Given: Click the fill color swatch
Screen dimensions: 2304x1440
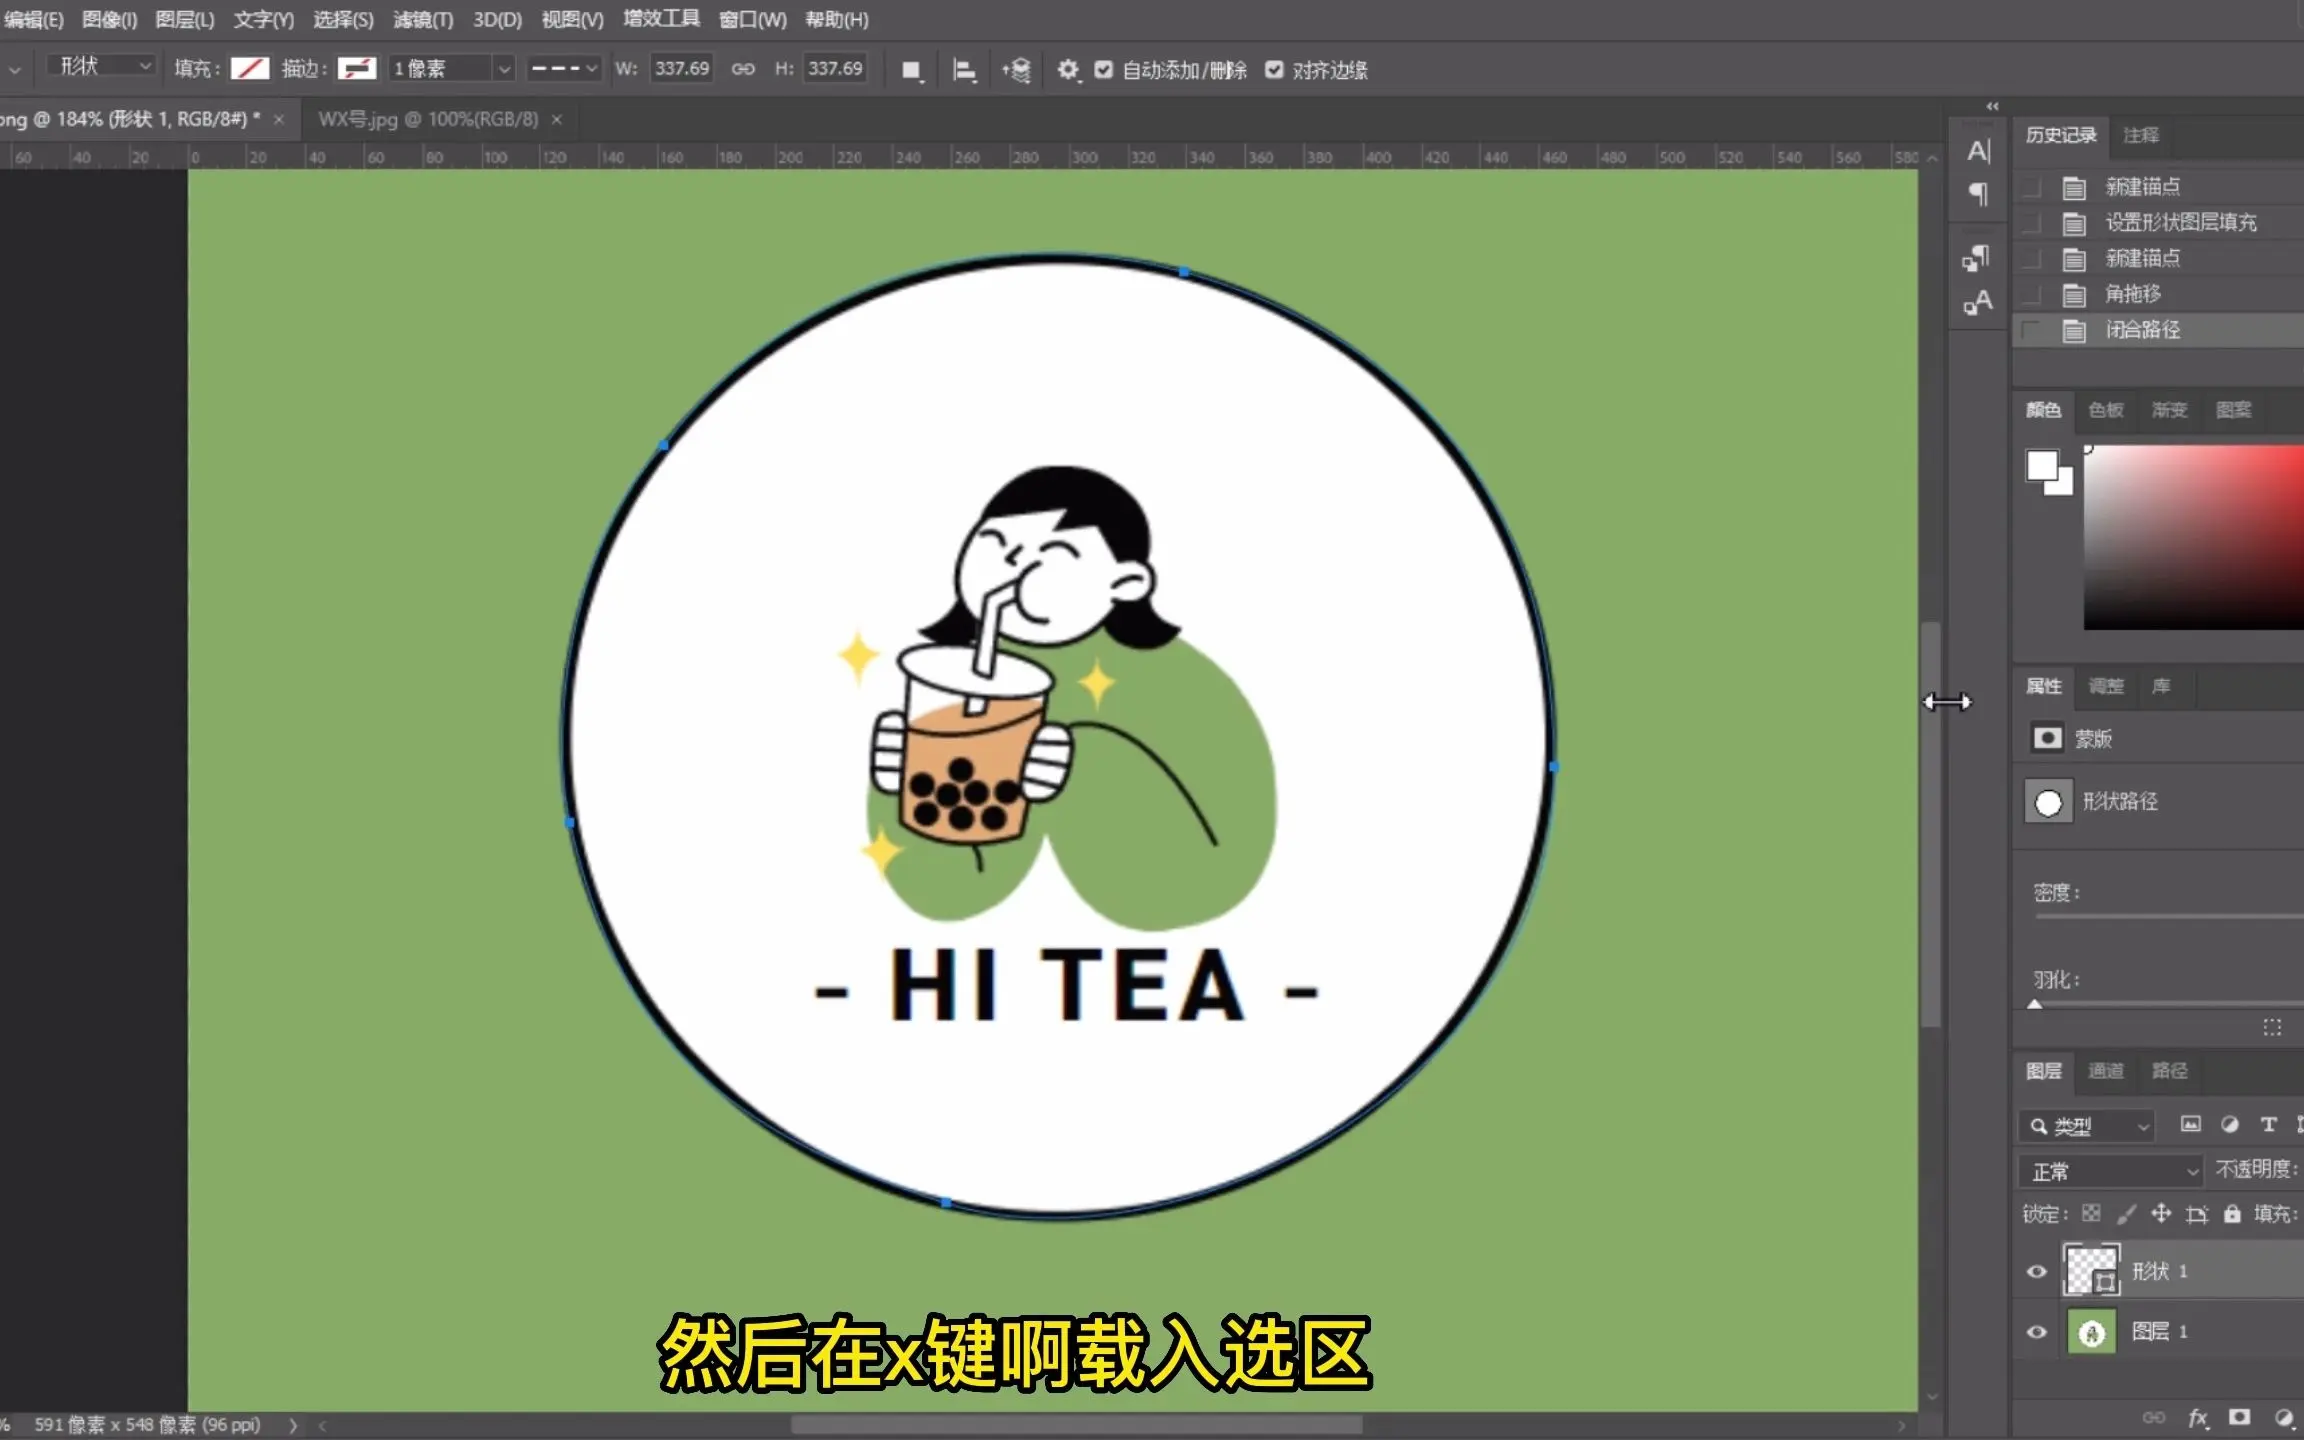Looking at the screenshot, I should (x=250, y=68).
